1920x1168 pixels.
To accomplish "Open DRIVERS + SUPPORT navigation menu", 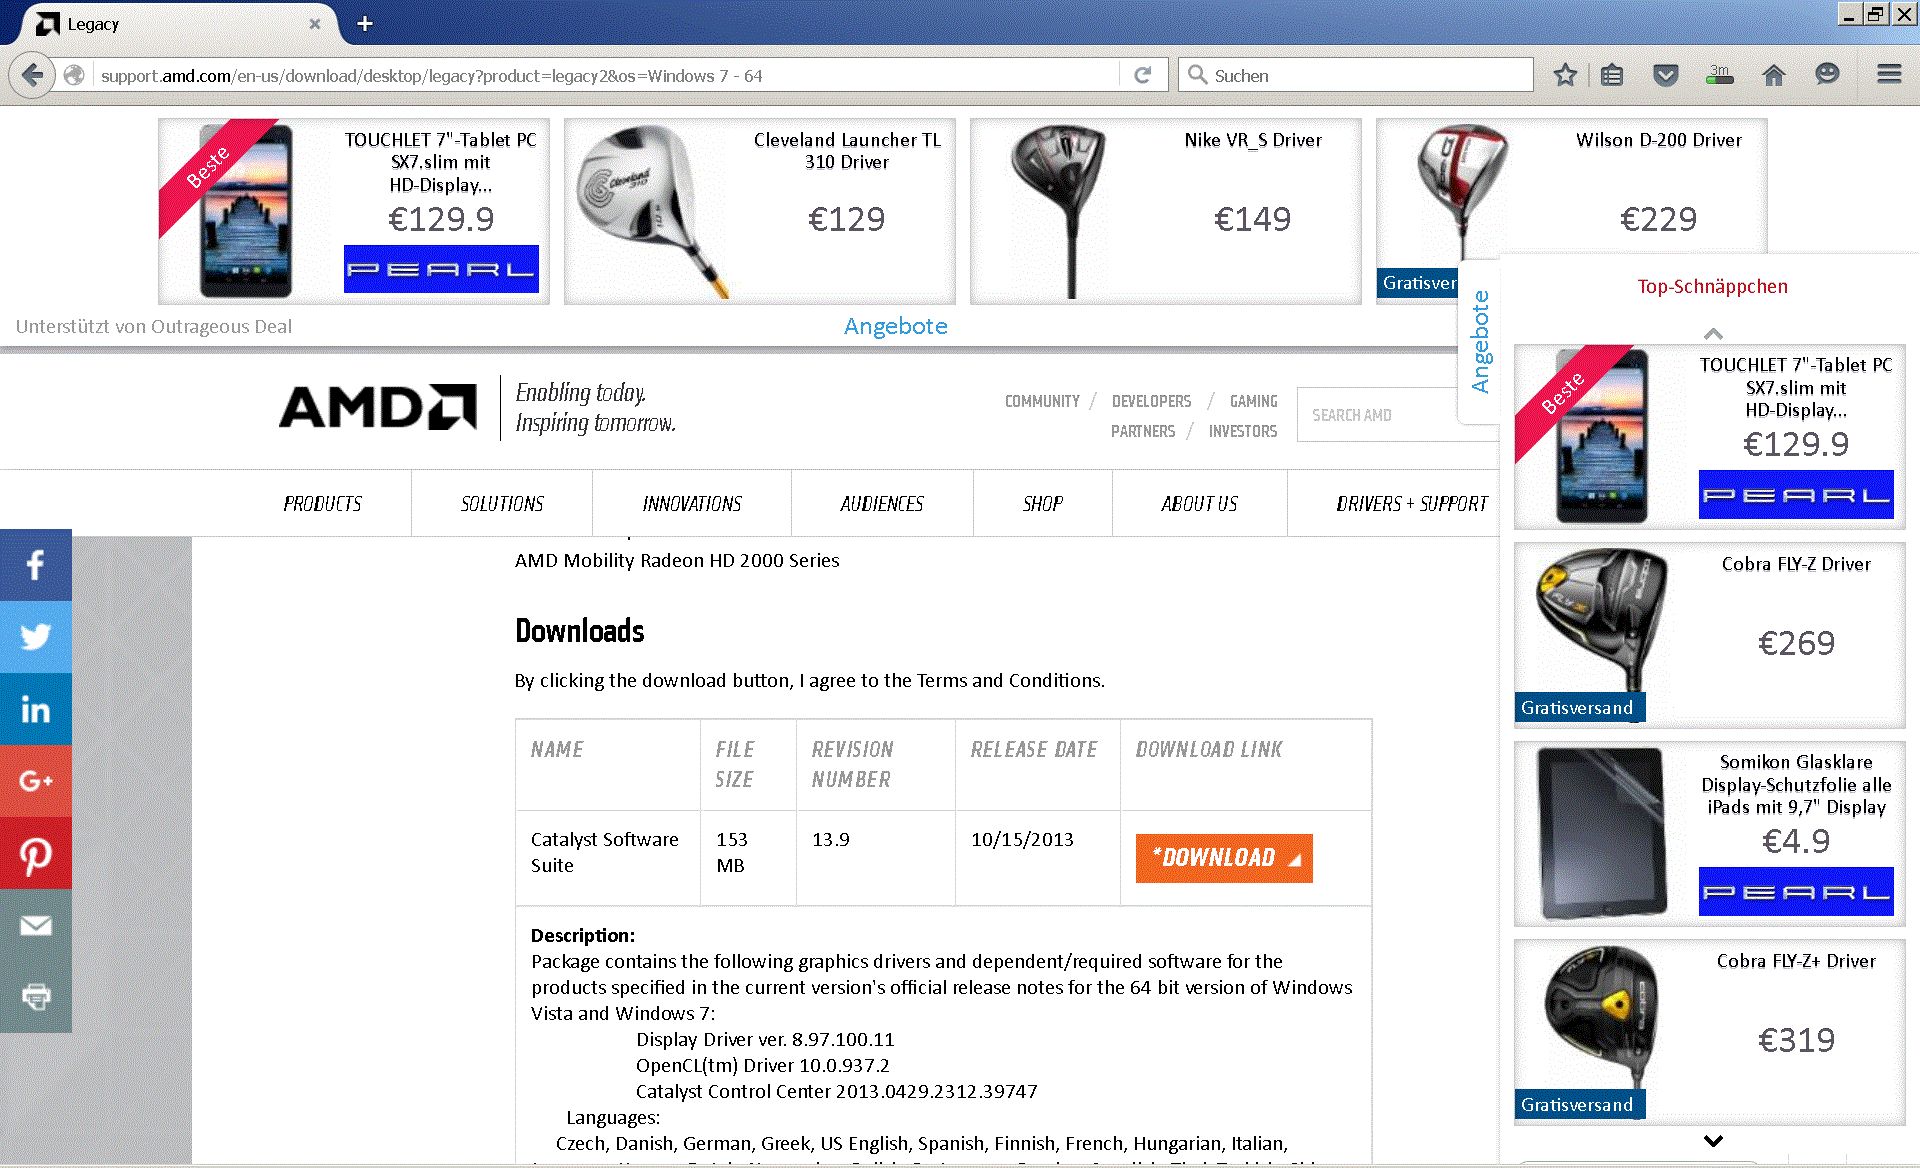I will pyautogui.click(x=1411, y=504).
